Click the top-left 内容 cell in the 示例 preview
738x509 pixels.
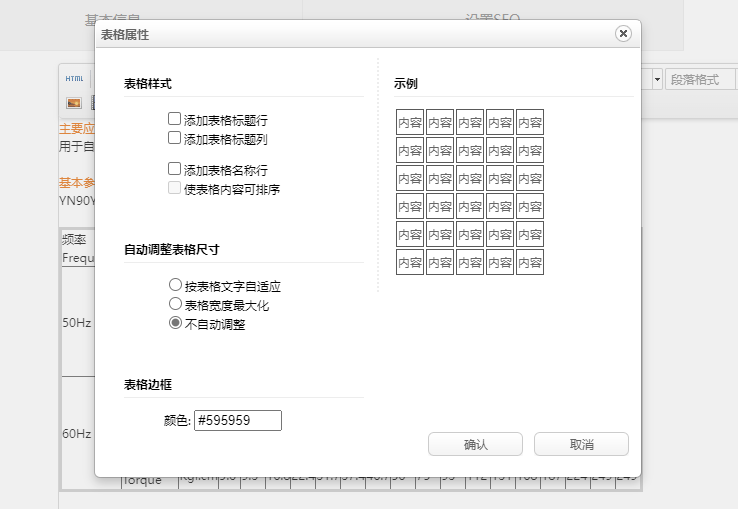410,123
